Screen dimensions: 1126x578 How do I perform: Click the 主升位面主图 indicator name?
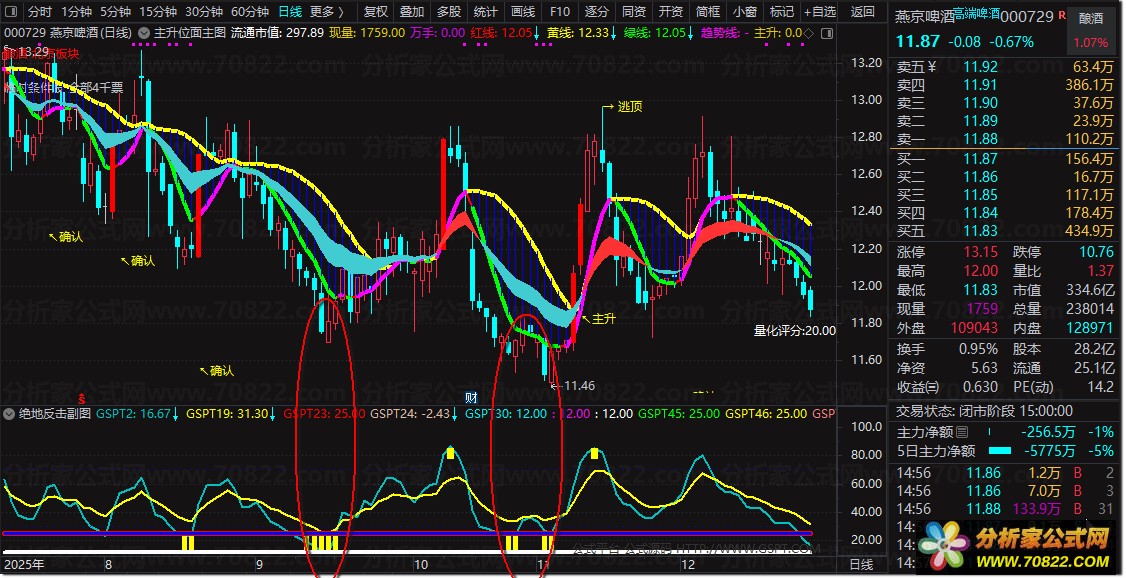[190, 33]
